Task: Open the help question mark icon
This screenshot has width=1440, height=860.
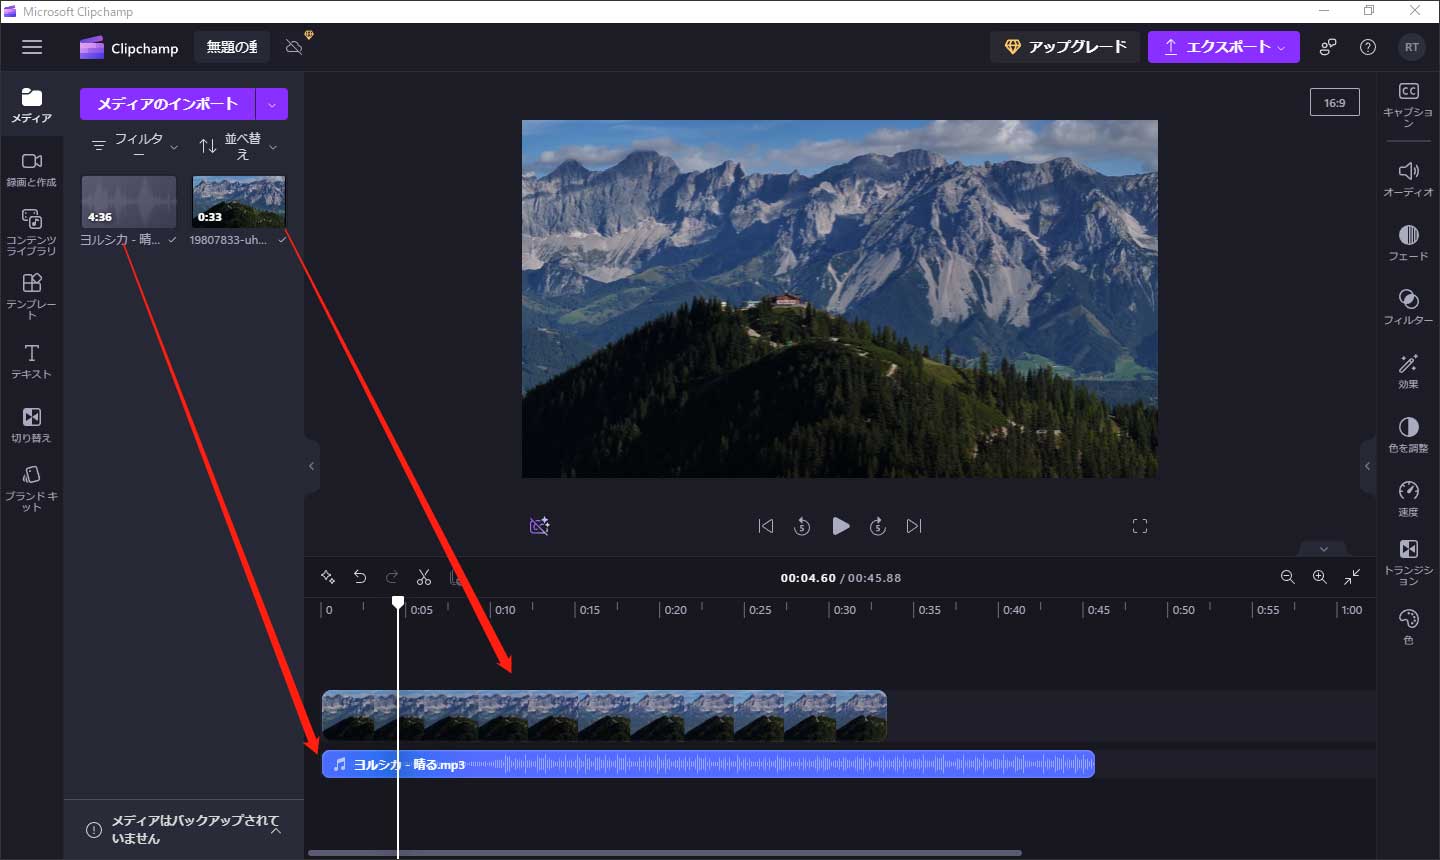Action: [x=1368, y=47]
